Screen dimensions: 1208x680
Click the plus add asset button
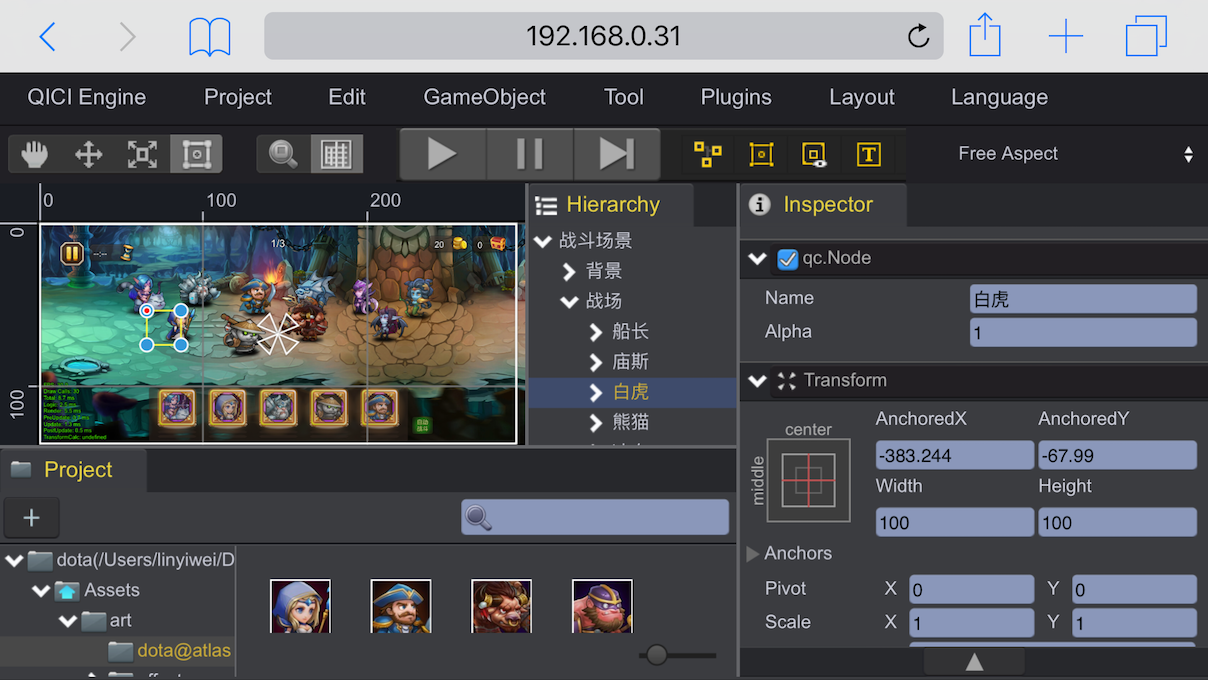31,517
